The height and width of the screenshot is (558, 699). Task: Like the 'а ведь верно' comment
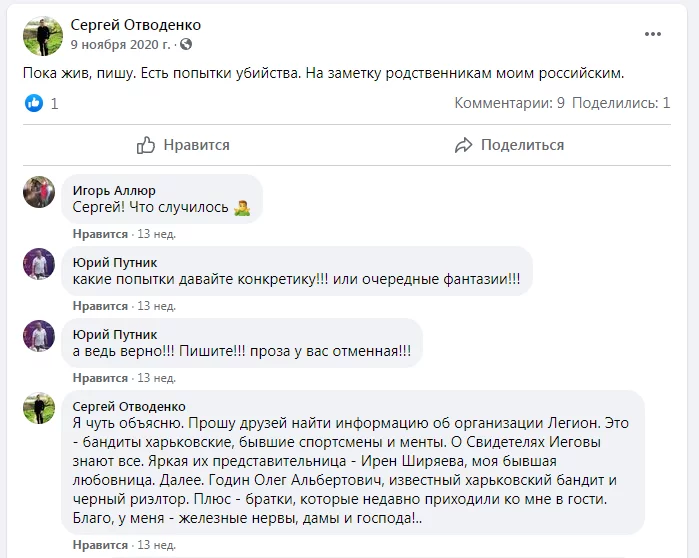point(100,378)
